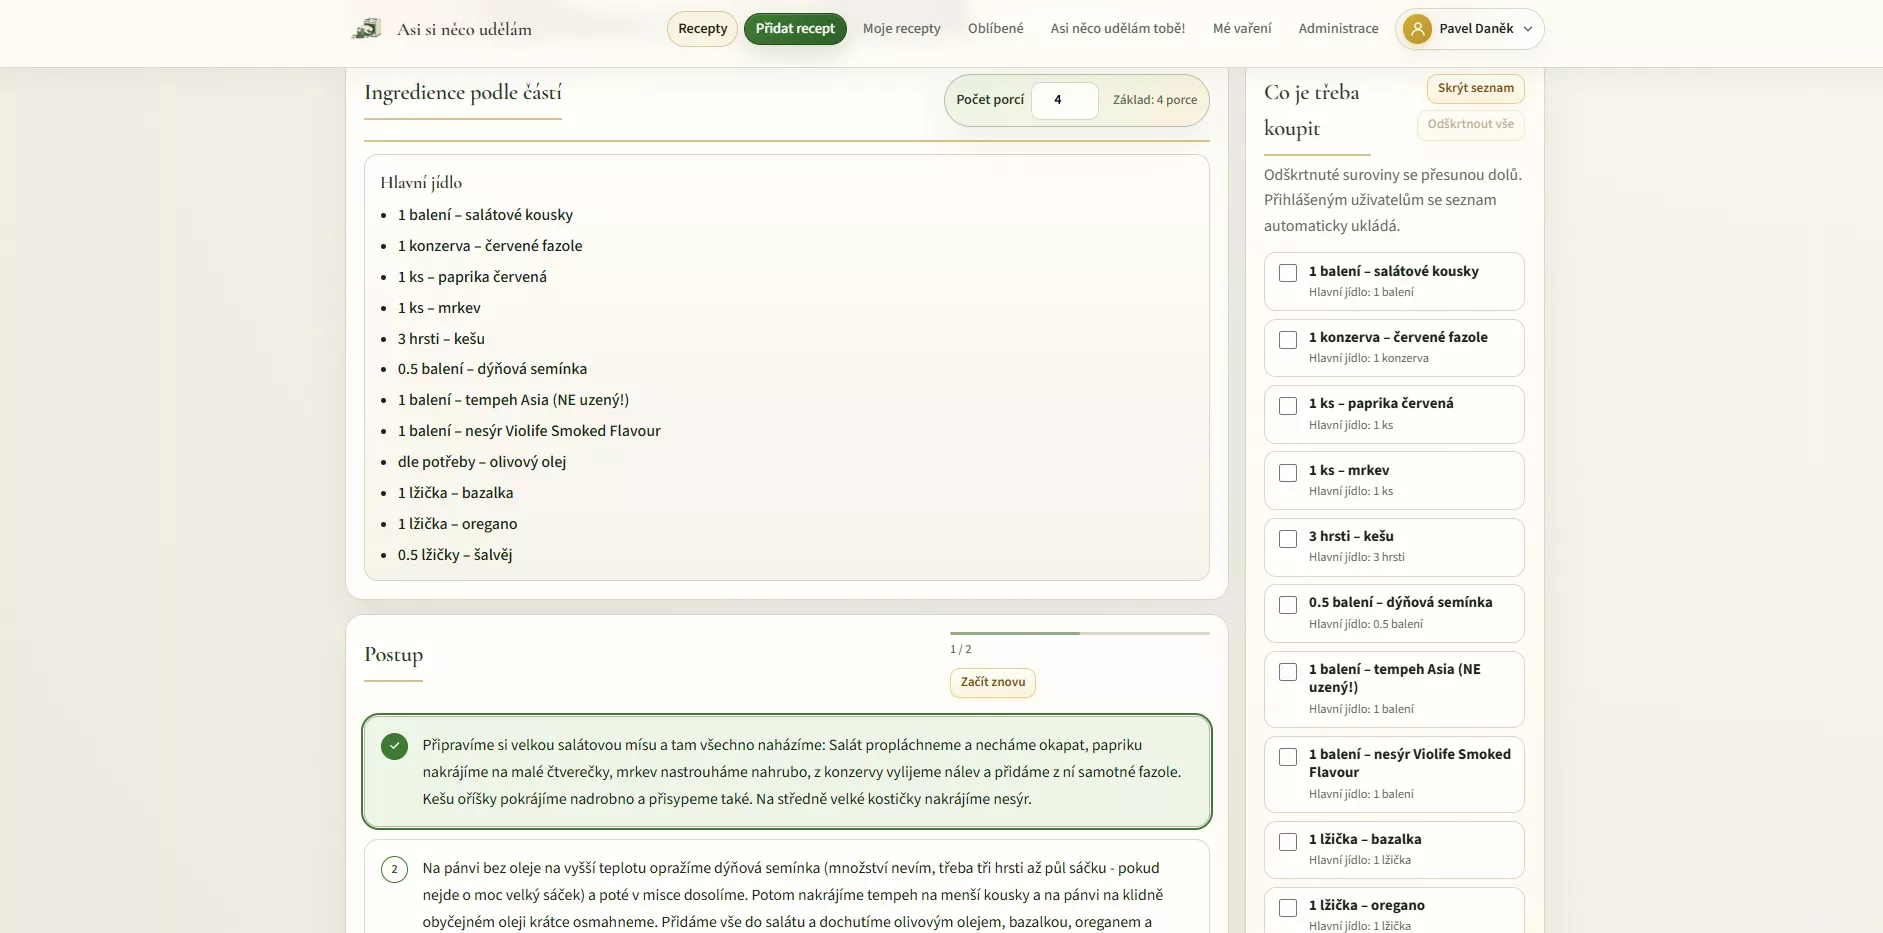Click the user avatar icon
The width and height of the screenshot is (1883, 933).
pos(1417,29)
